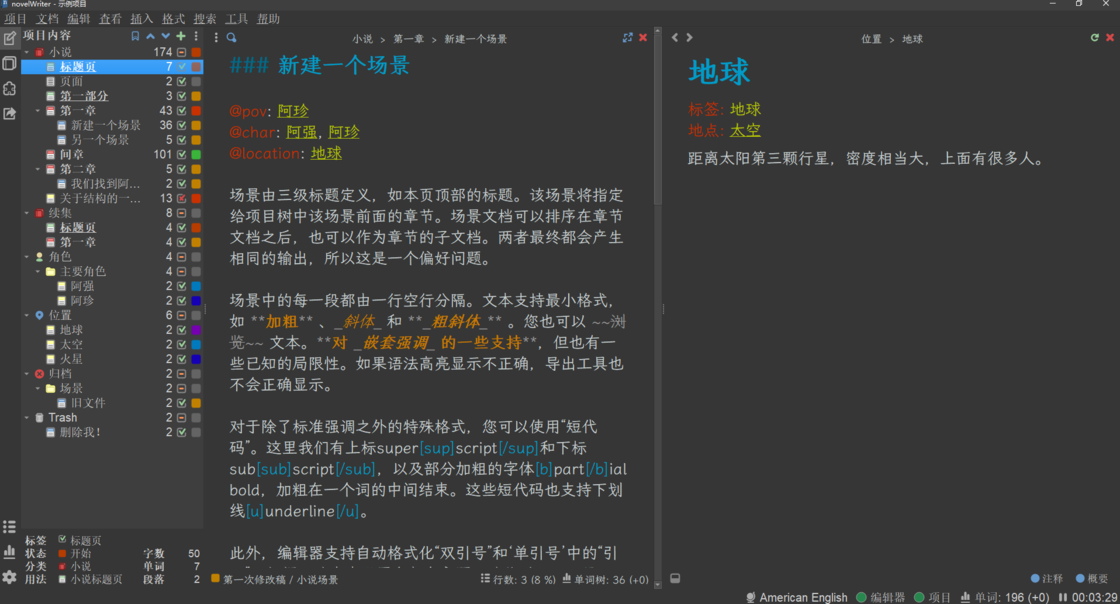Open the editor search magnifier icon

(231, 38)
